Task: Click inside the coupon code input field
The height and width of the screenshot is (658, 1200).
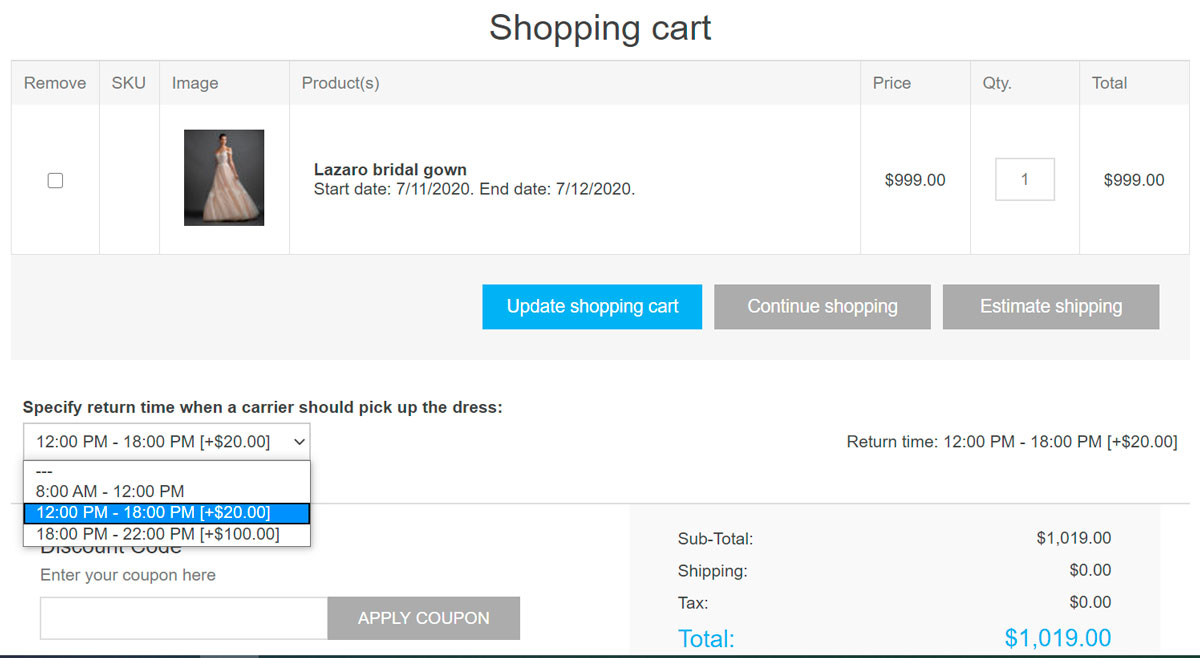Action: 183,617
